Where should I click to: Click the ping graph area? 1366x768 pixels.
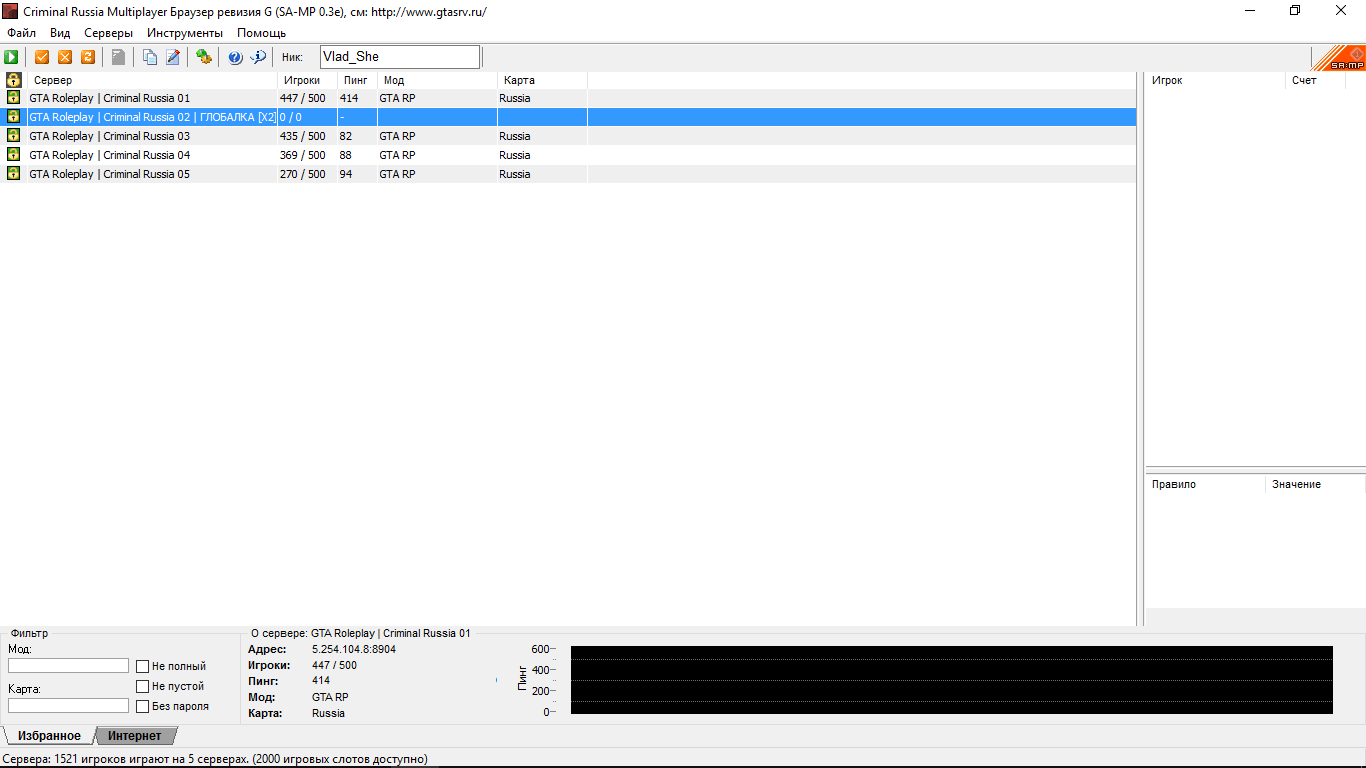tap(951, 680)
